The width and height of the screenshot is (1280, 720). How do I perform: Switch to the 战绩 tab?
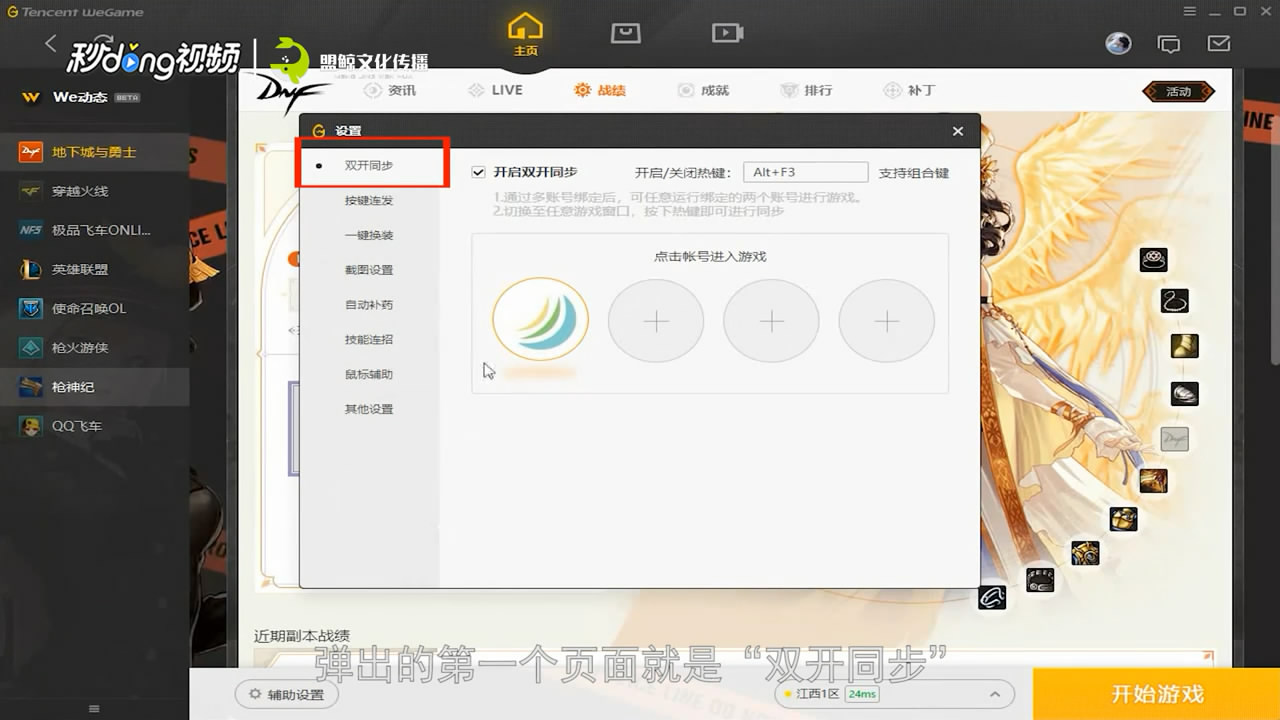599,90
